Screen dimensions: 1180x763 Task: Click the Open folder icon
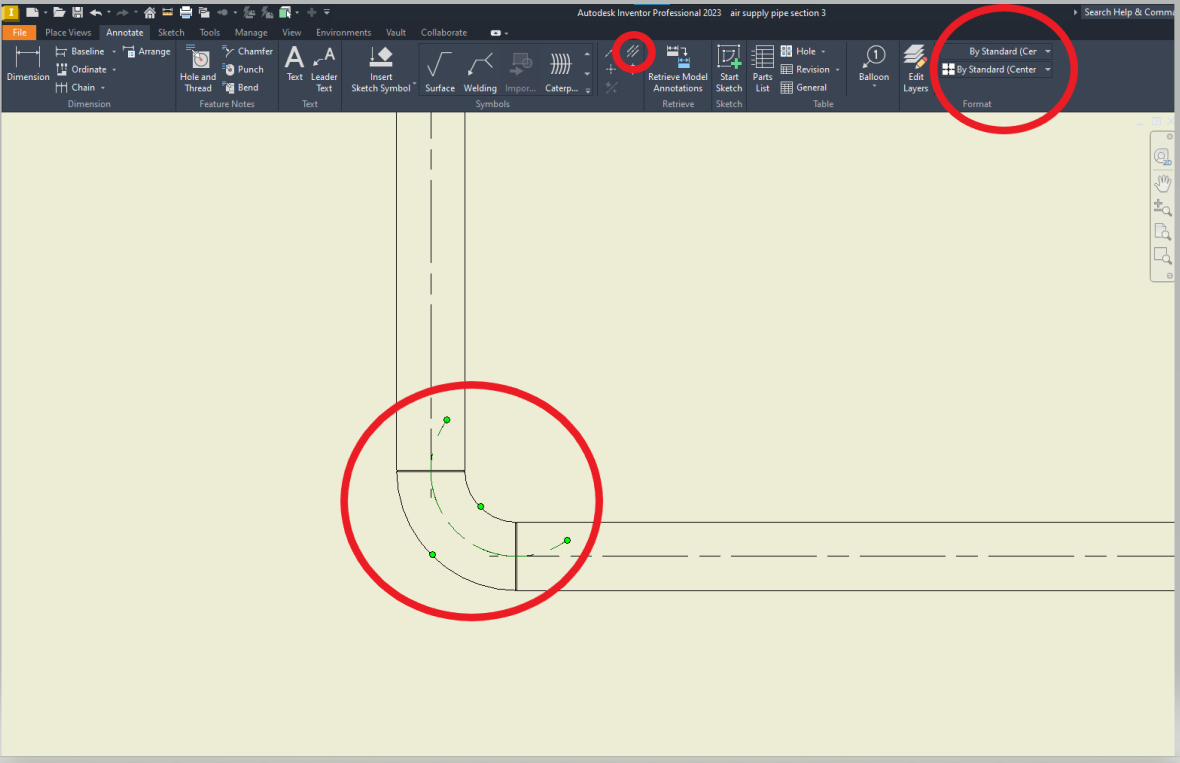[59, 12]
